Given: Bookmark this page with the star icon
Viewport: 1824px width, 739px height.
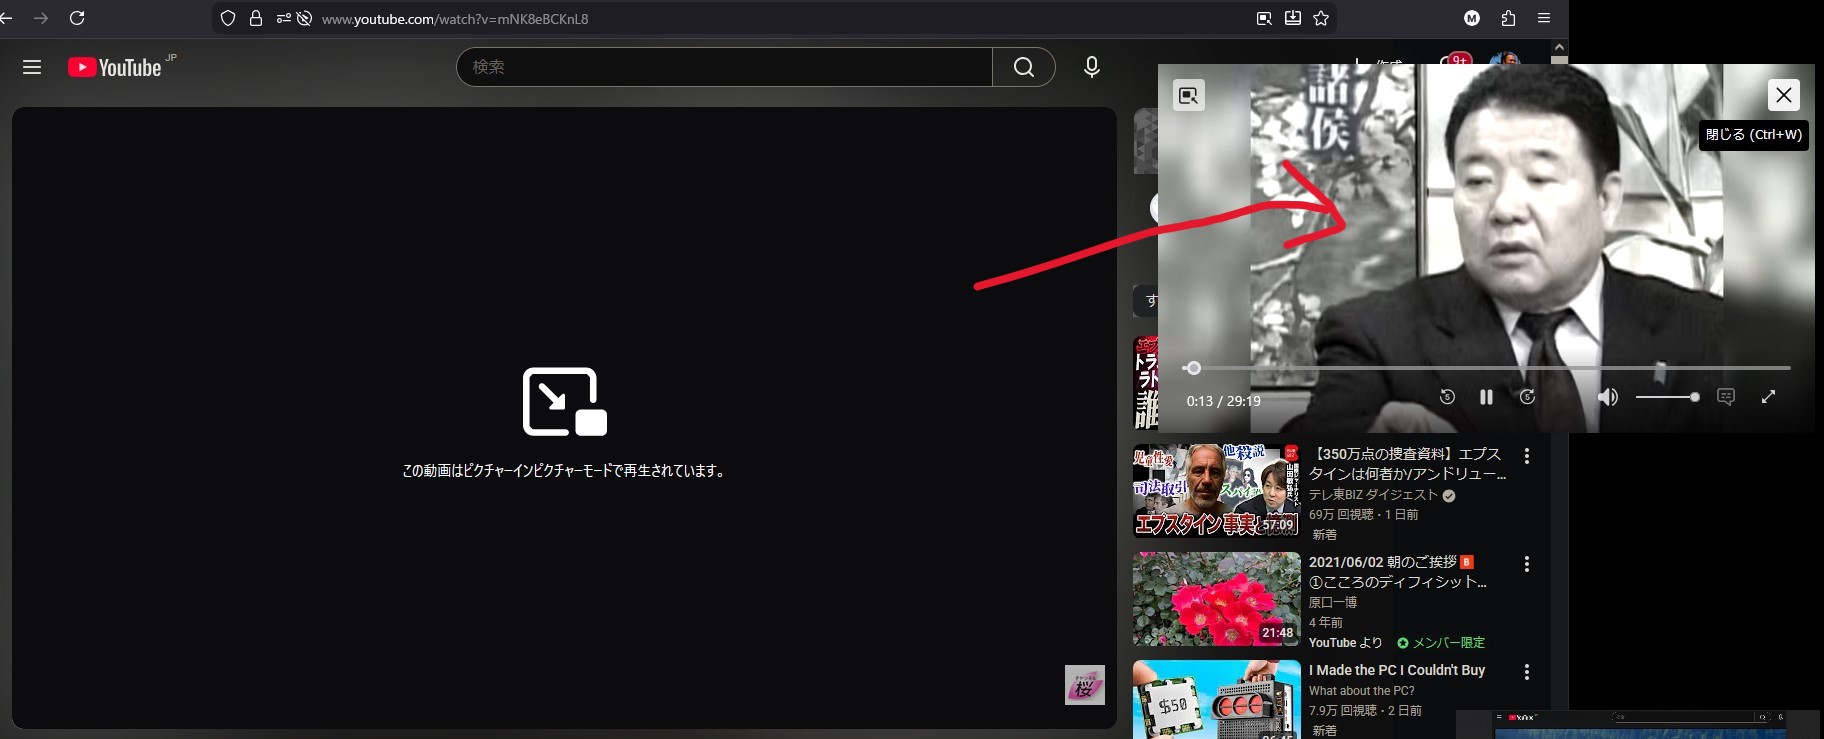Looking at the screenshot, I should 1321,18.
